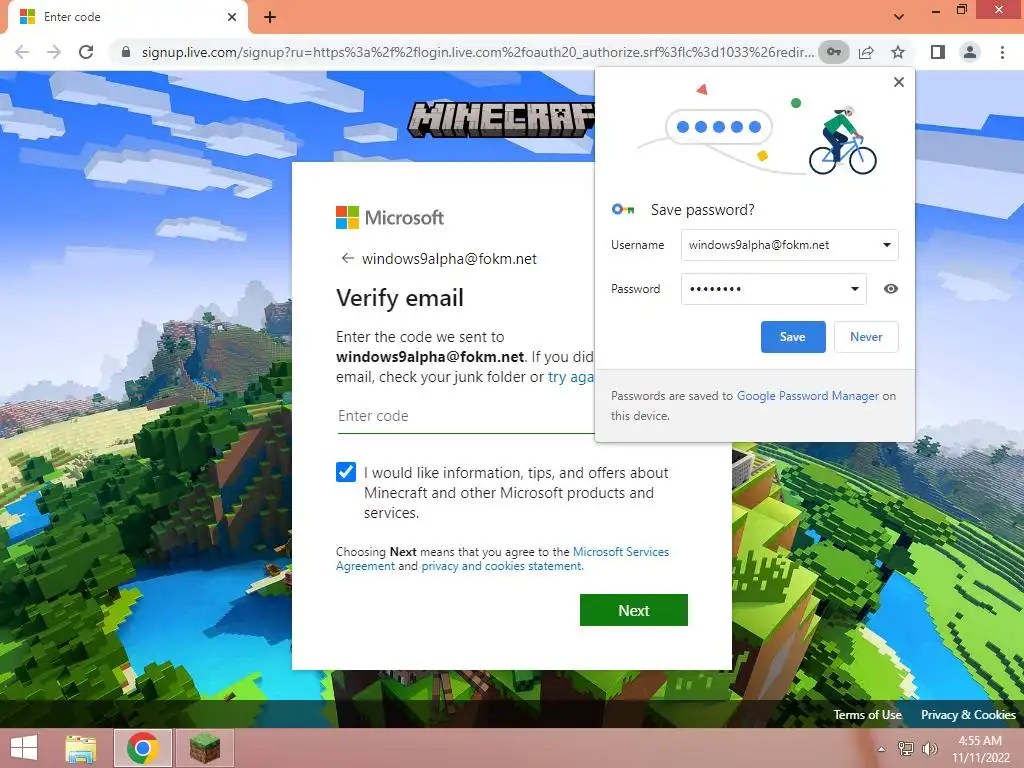Click the browser forward arrow
The height and width of the screenshot is (768, 1024).
[54, 52]
